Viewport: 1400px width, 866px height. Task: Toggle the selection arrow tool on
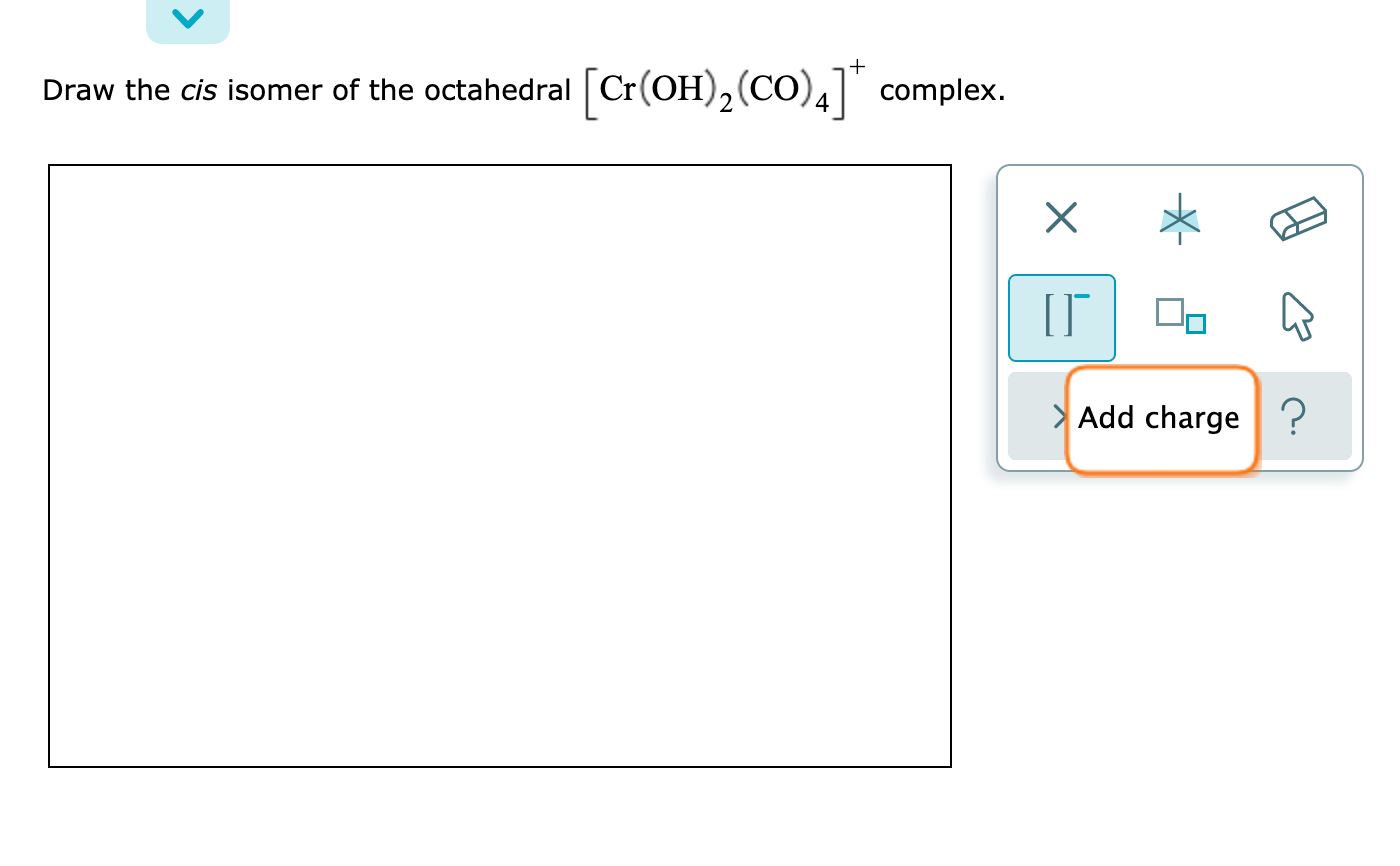pos(1297,317)
